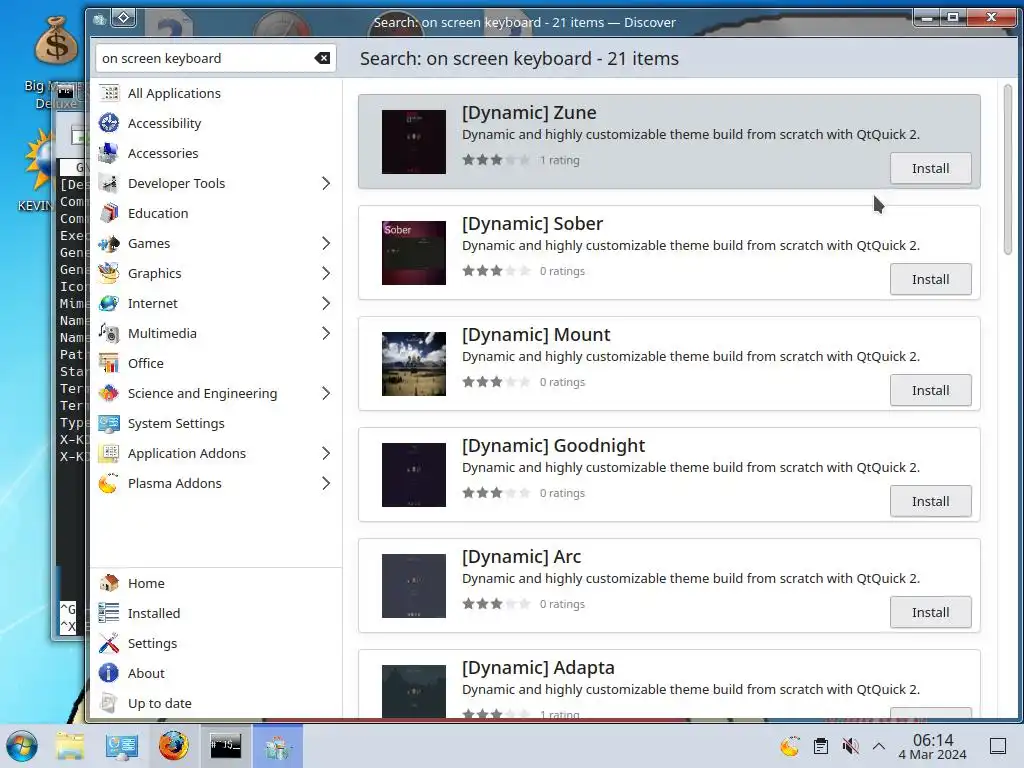
Task: Click the Internet globe icon
Action: [x=109, y=304]
